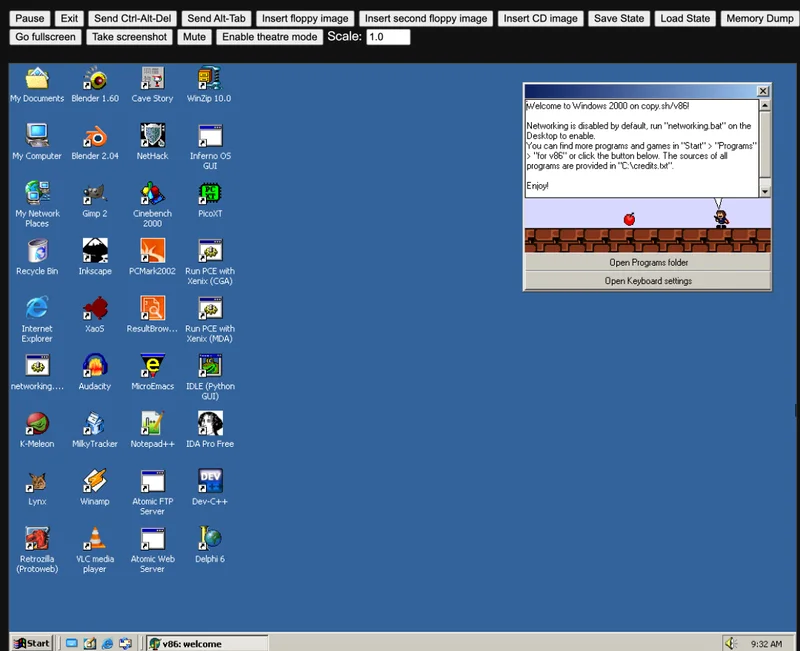The width and height of the screenshot is (800, 651).
Task: Select the Winamp desktop shortcut
Action: (x=95, y=482)
